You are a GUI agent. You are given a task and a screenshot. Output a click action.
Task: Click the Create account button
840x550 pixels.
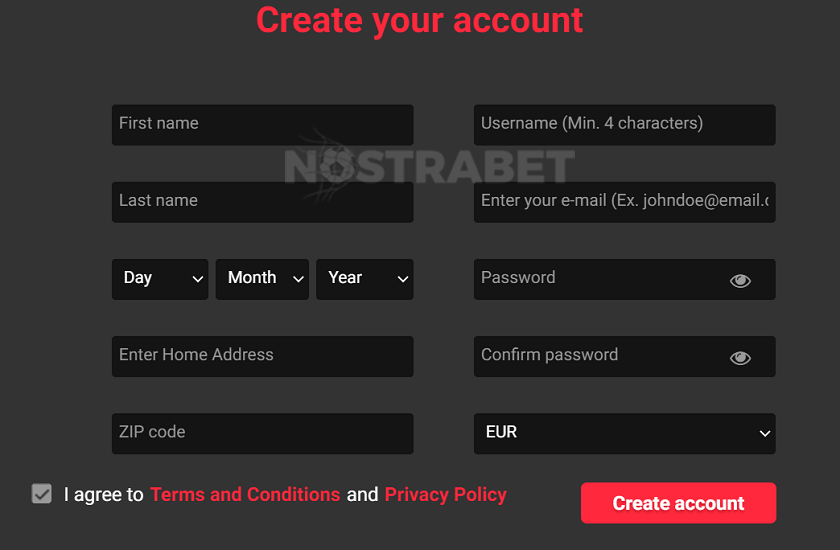tap(678, 503)
